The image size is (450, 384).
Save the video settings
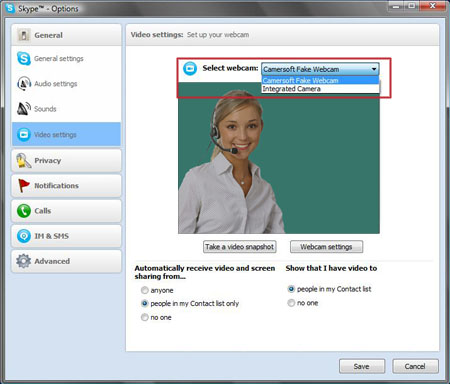(362, 366)
